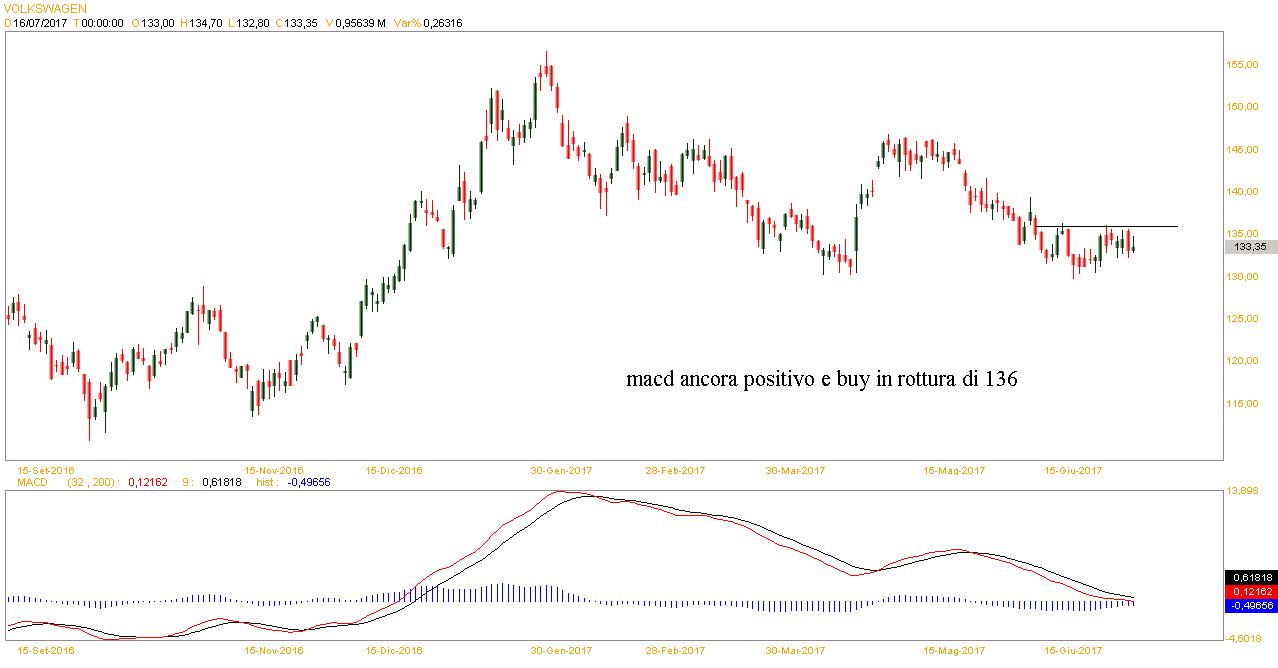Screen dimensions: 1278x668
Task: Select the current price tag 133,35 on axis
Action: tap(1250, 247)
